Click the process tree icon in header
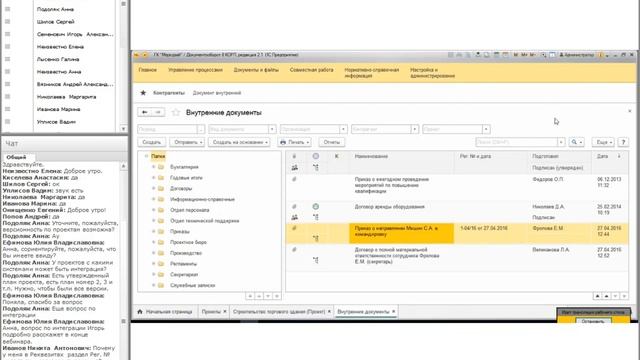Screen dimensions: 640x360 coord(316,167)
